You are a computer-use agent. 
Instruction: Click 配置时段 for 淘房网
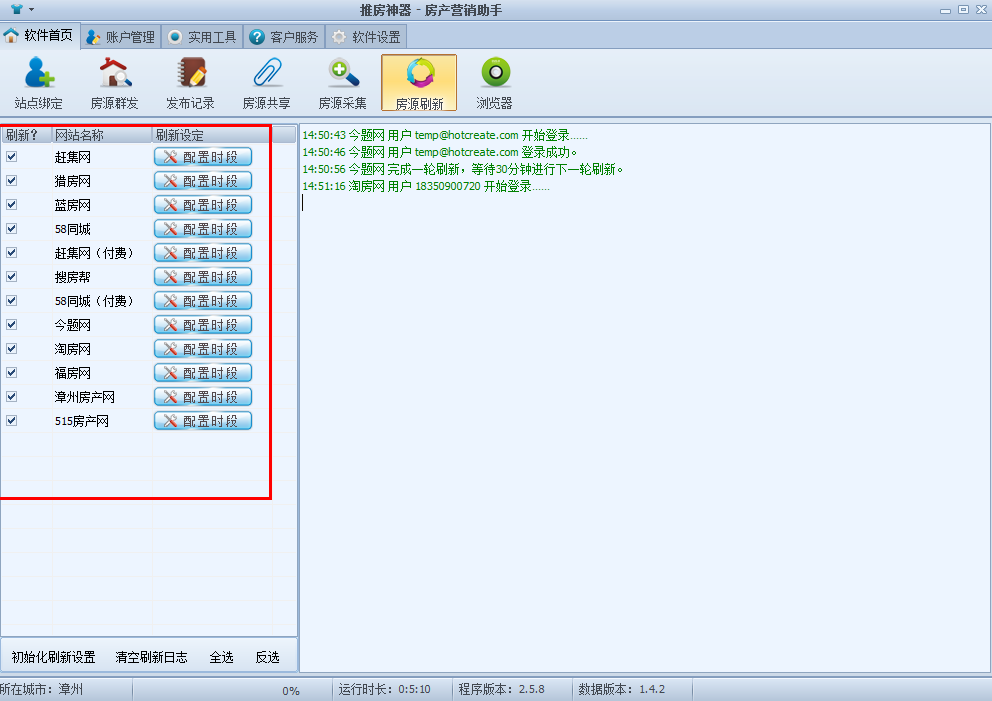pos(203,349)
